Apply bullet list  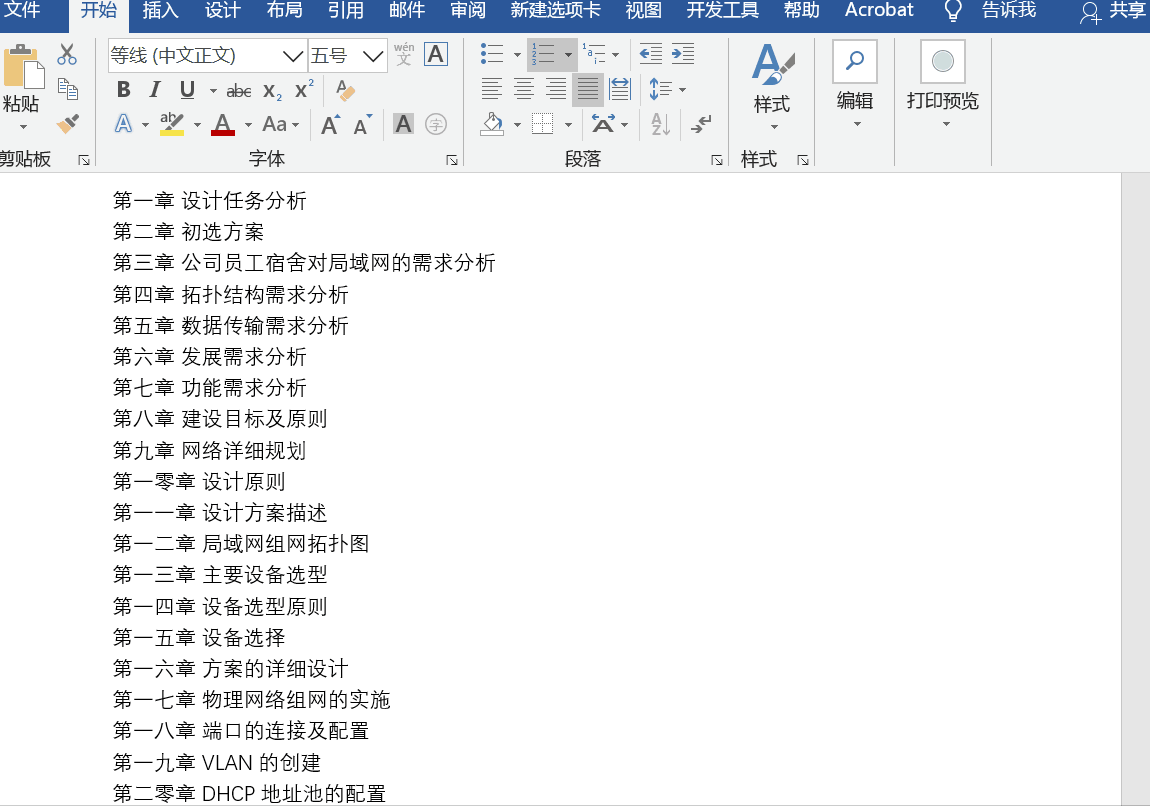tap(491, 54)
